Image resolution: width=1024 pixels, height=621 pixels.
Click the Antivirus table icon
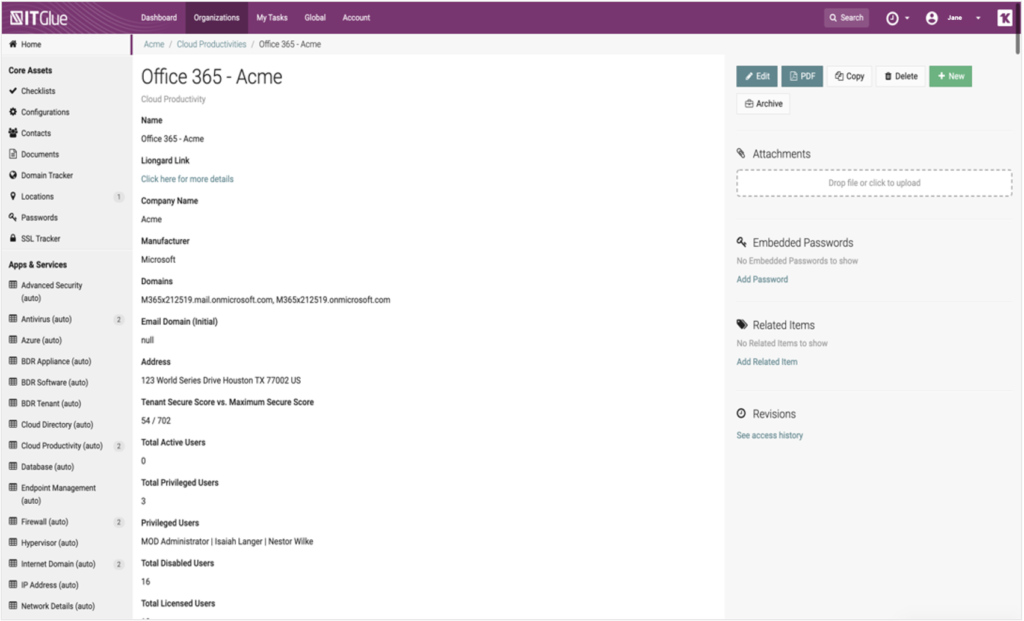12,319
